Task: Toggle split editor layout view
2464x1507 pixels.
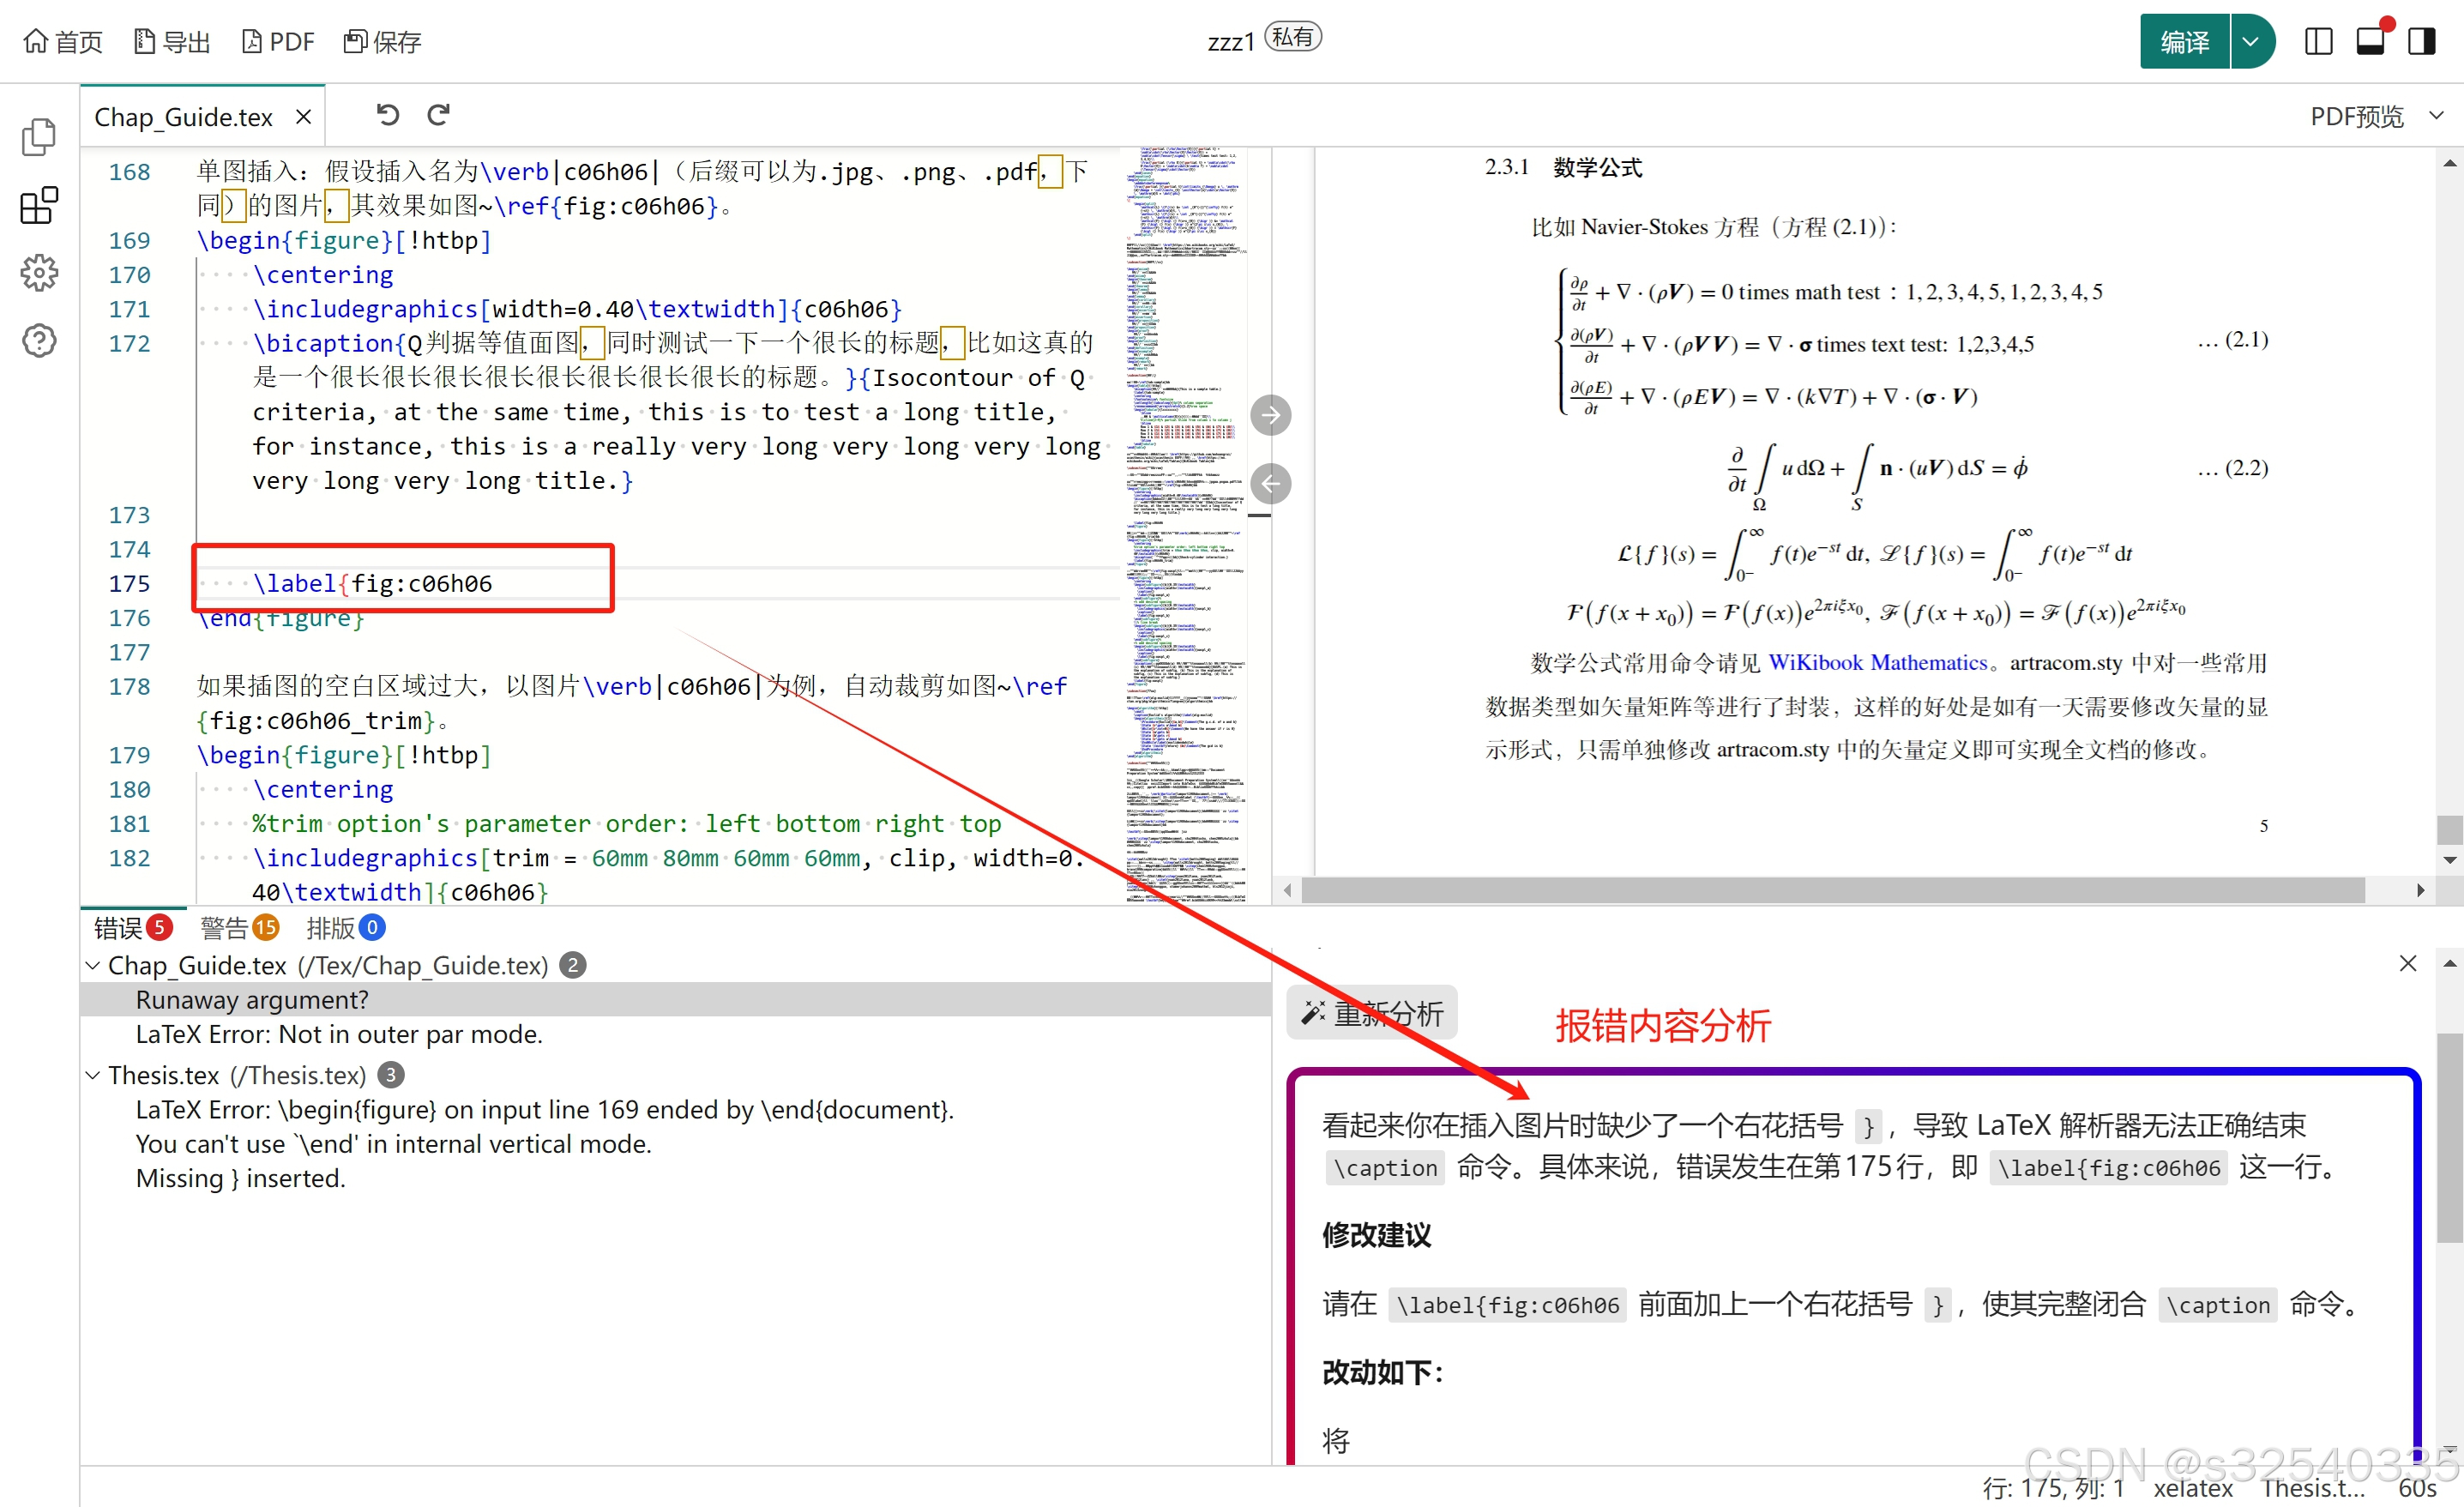Action: point(2318,42)
